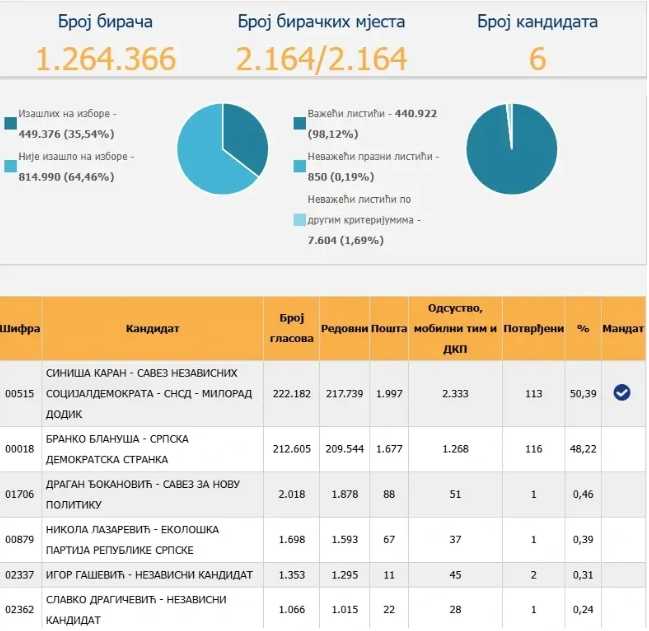The width and height of the screenshot is (649, 631).
Task: Click the Број бирача total 1.264.366
Action: click(x=105, y=59)
